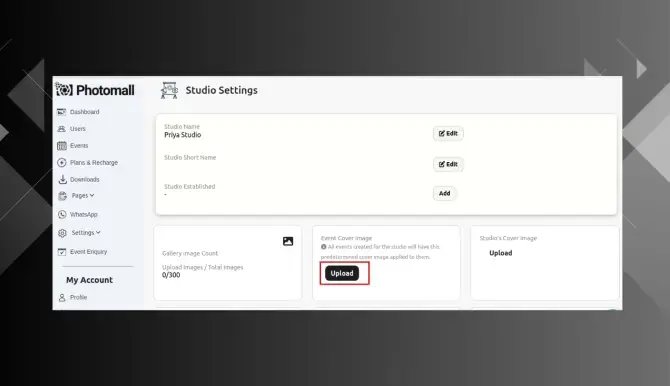Open Downloads in the sidebar

(85, 180)
